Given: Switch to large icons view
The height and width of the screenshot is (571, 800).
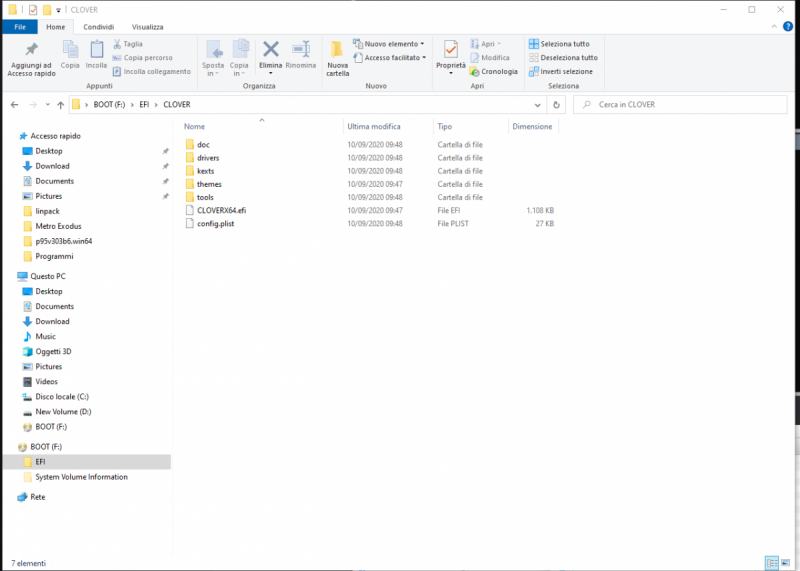Looking at the screenshot, I should (x=785, y=563).
